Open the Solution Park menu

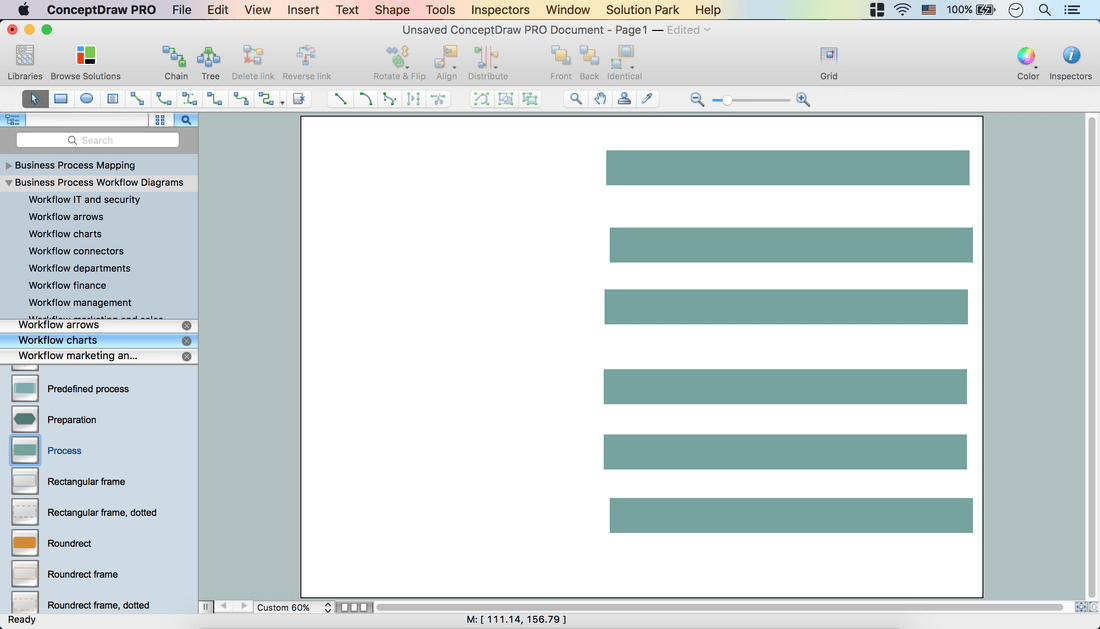643,10
